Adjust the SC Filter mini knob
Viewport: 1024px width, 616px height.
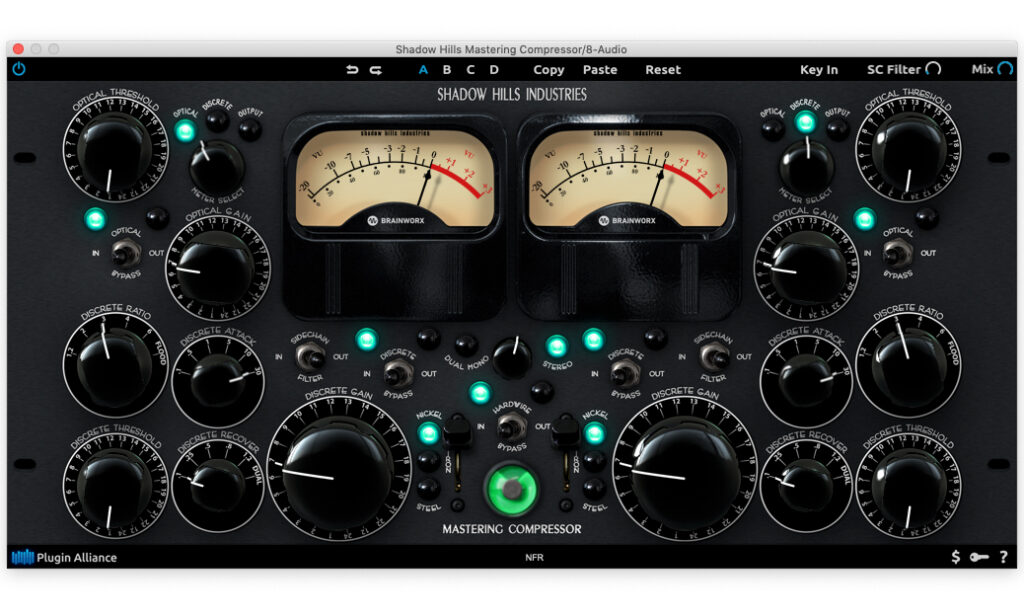[933, 69]
